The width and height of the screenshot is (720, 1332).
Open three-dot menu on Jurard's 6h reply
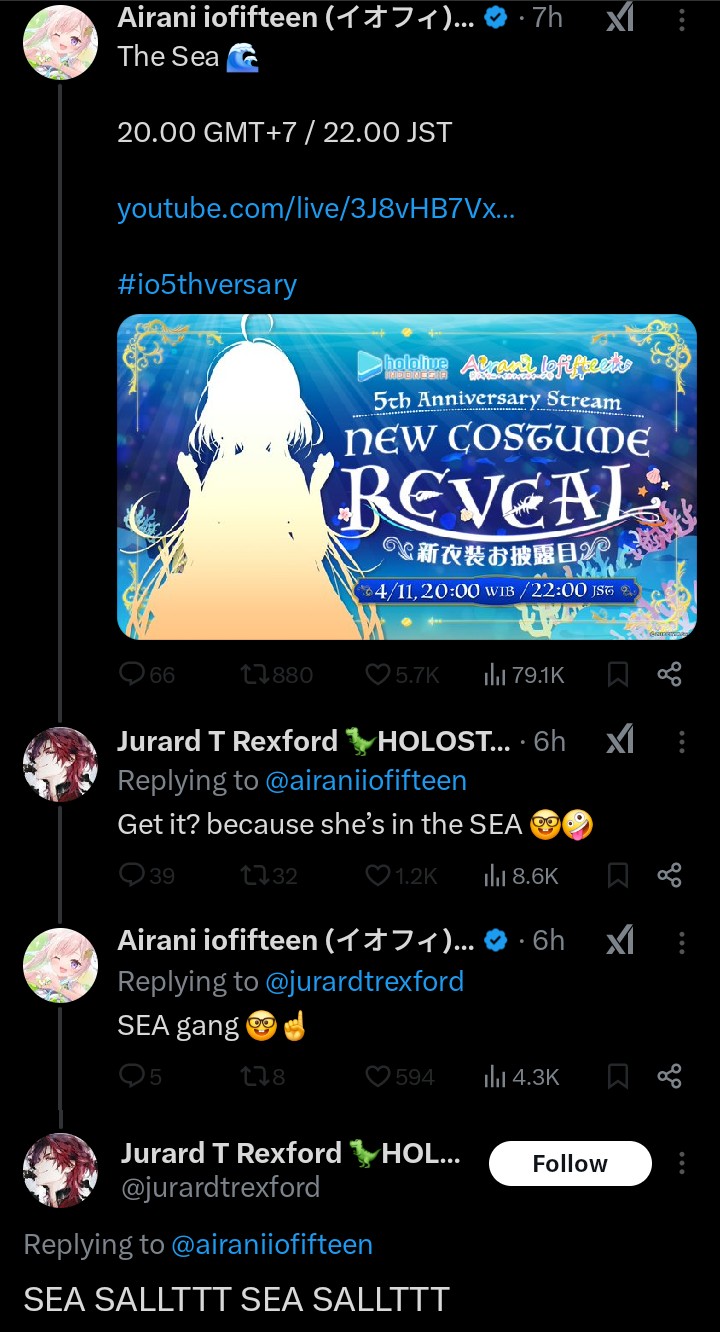click(x=682, y=741)
